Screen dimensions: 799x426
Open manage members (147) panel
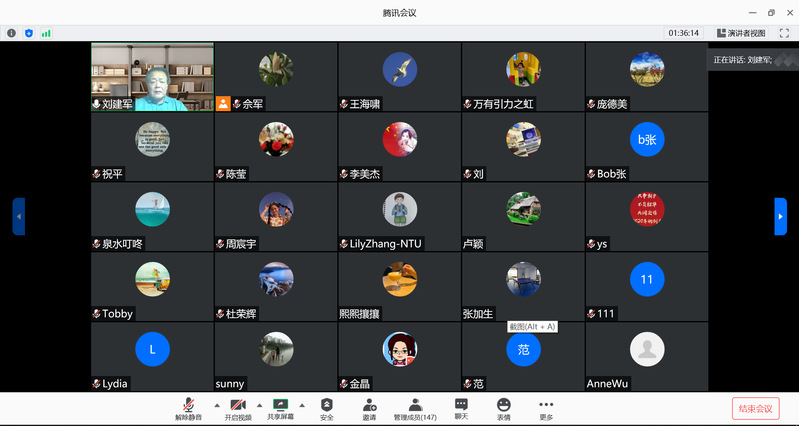(x=415, y=408)
